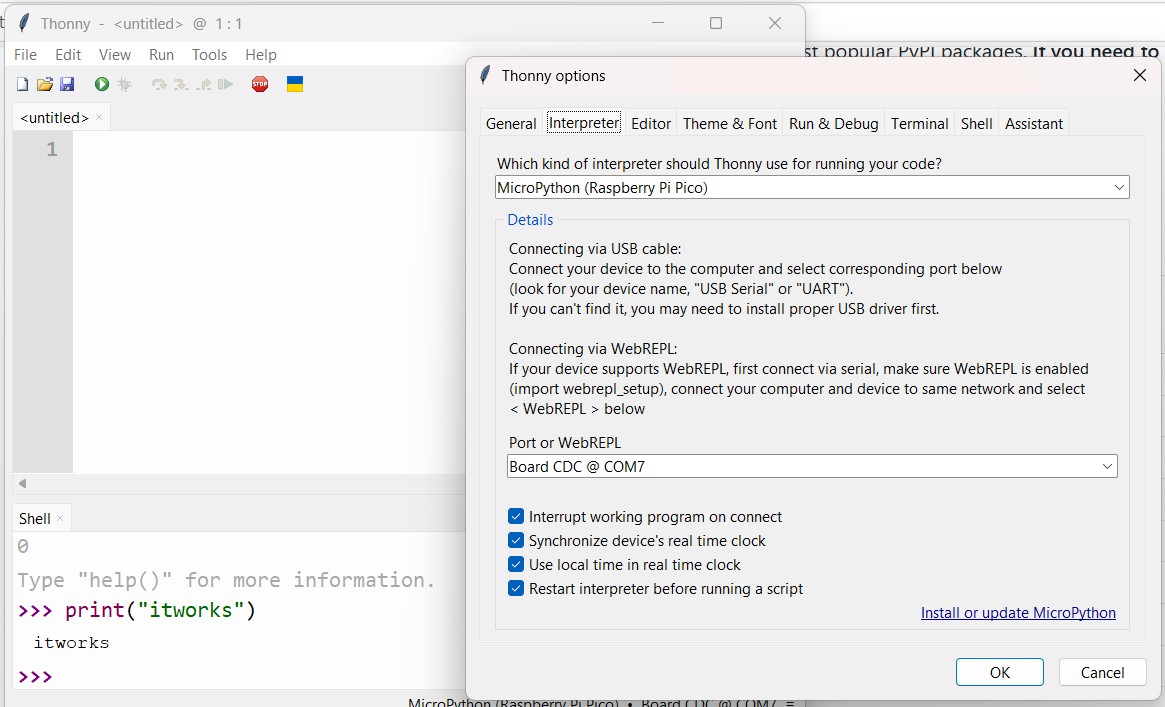The width and height of the screenshot is (1165, 707).
Task: Click the Resume debug icon
Action: click(x=226, y=85)
